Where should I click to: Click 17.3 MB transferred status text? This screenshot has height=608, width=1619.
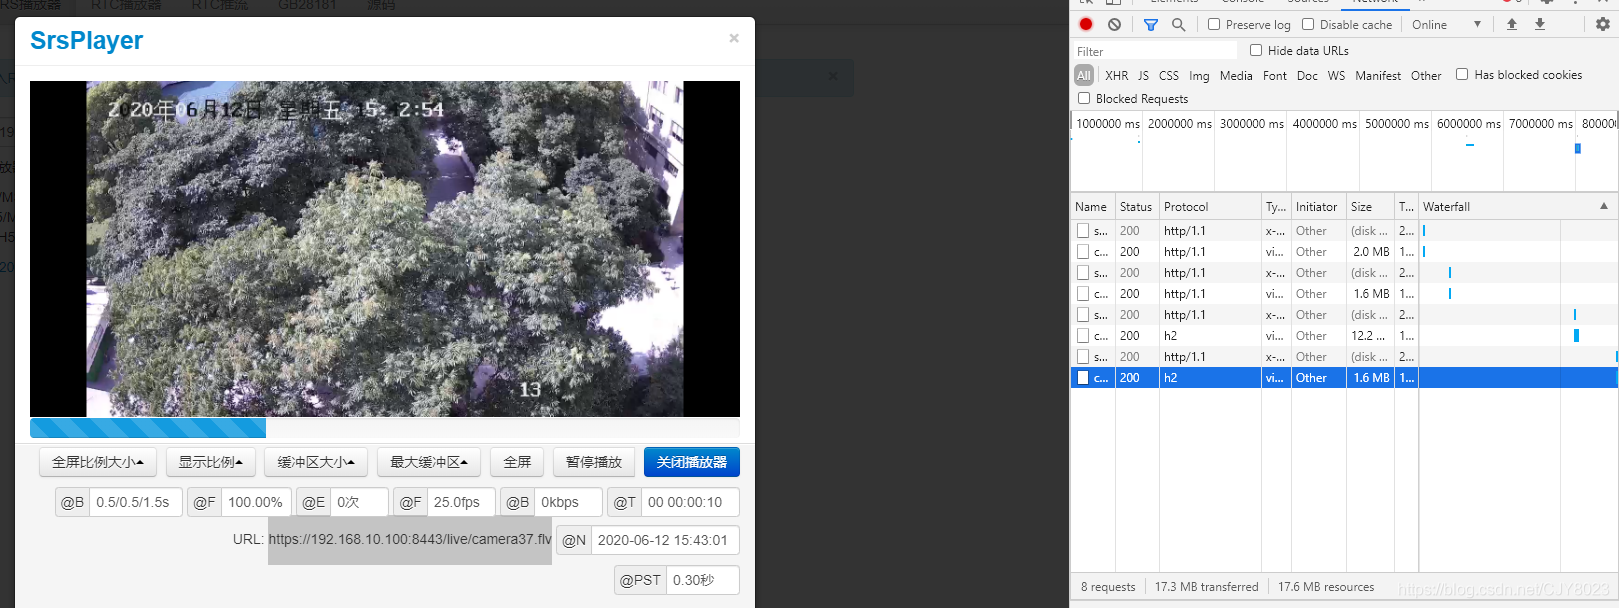coord(1206,587)
